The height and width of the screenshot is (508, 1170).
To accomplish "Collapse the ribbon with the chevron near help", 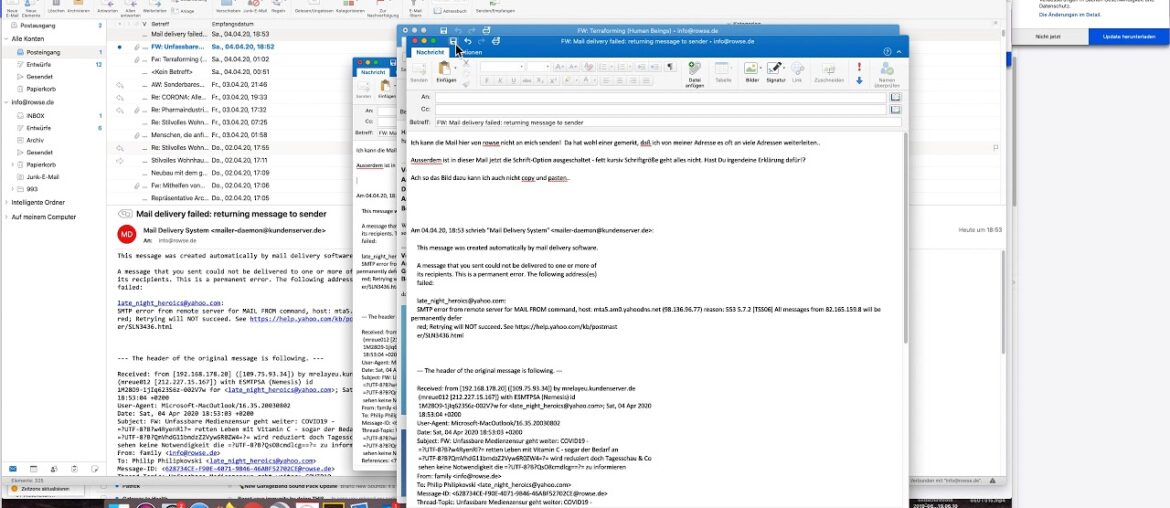I will [898, 50].
